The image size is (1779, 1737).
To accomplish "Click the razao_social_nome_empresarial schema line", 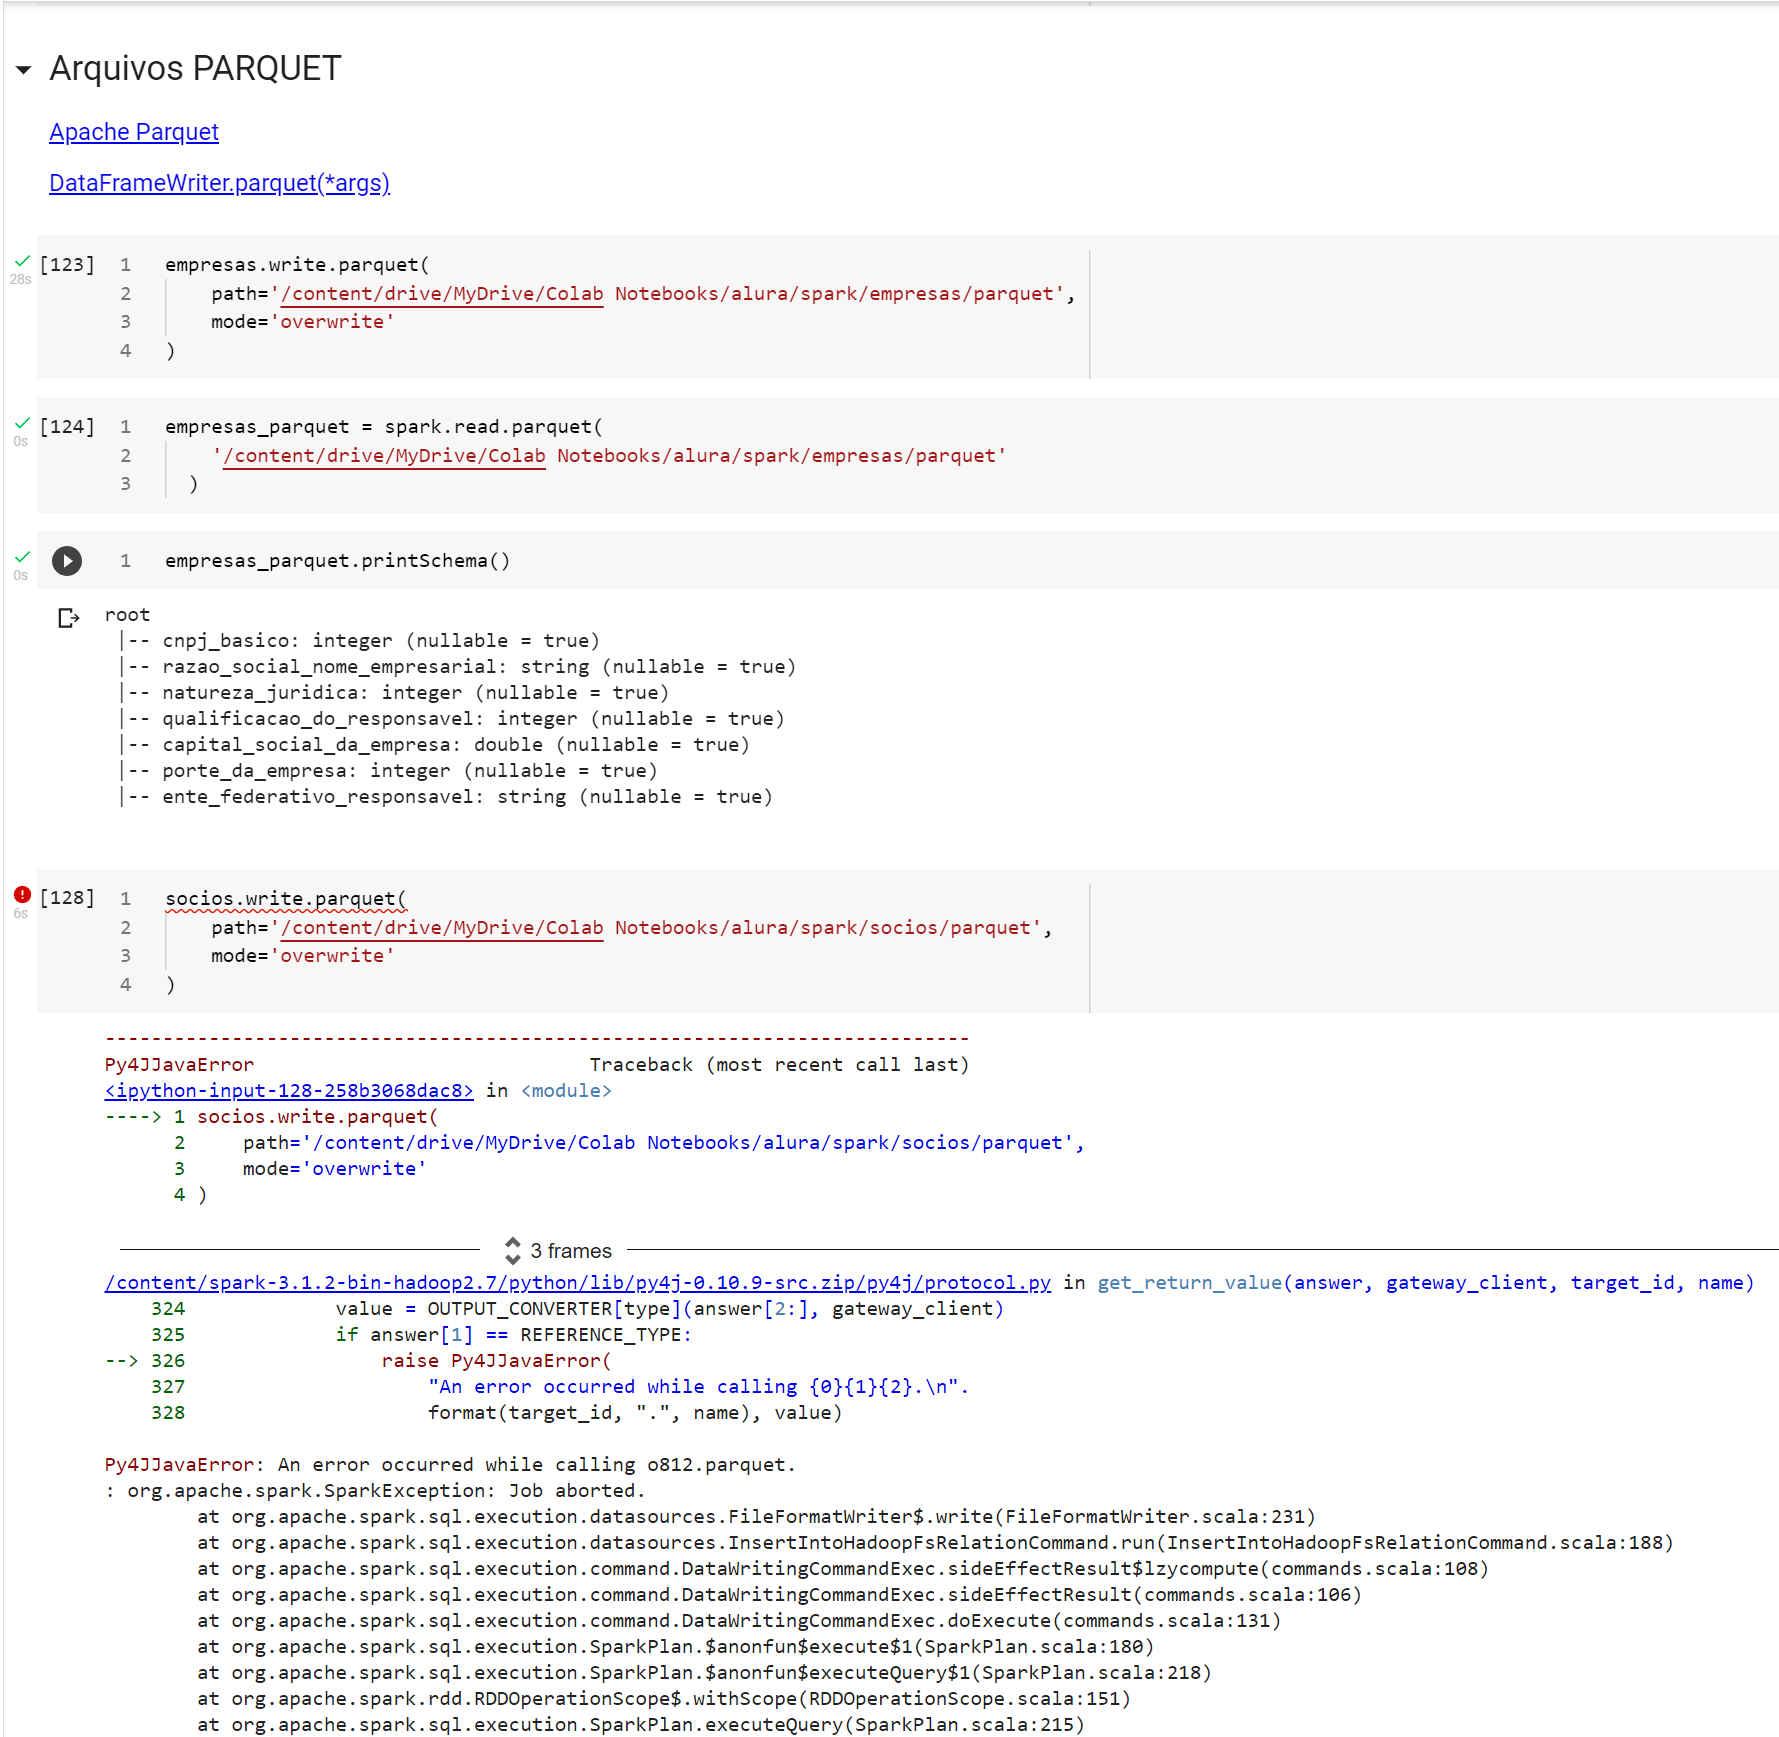I will click(458, 667).
